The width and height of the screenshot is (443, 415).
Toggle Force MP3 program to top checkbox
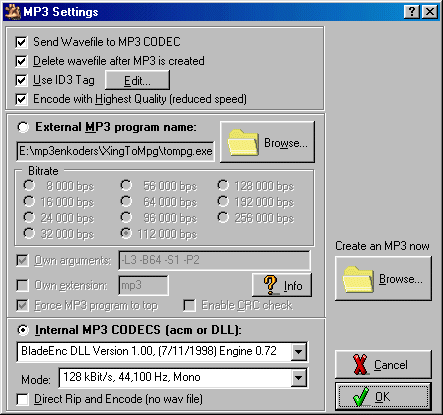coord(22,305)
